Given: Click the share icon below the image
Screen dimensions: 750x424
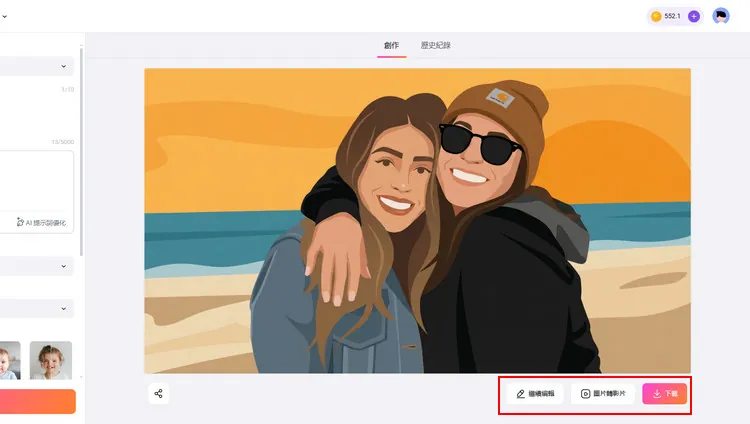Looking at the screenshot, I should (x=158, y=393).
